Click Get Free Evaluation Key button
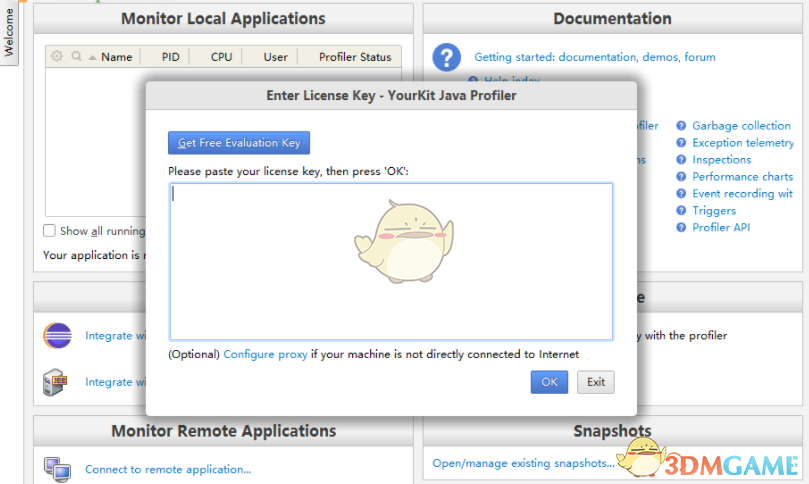The height and width of the screenshot is (484, 809). pyautogui.click(x=239, y=143)
